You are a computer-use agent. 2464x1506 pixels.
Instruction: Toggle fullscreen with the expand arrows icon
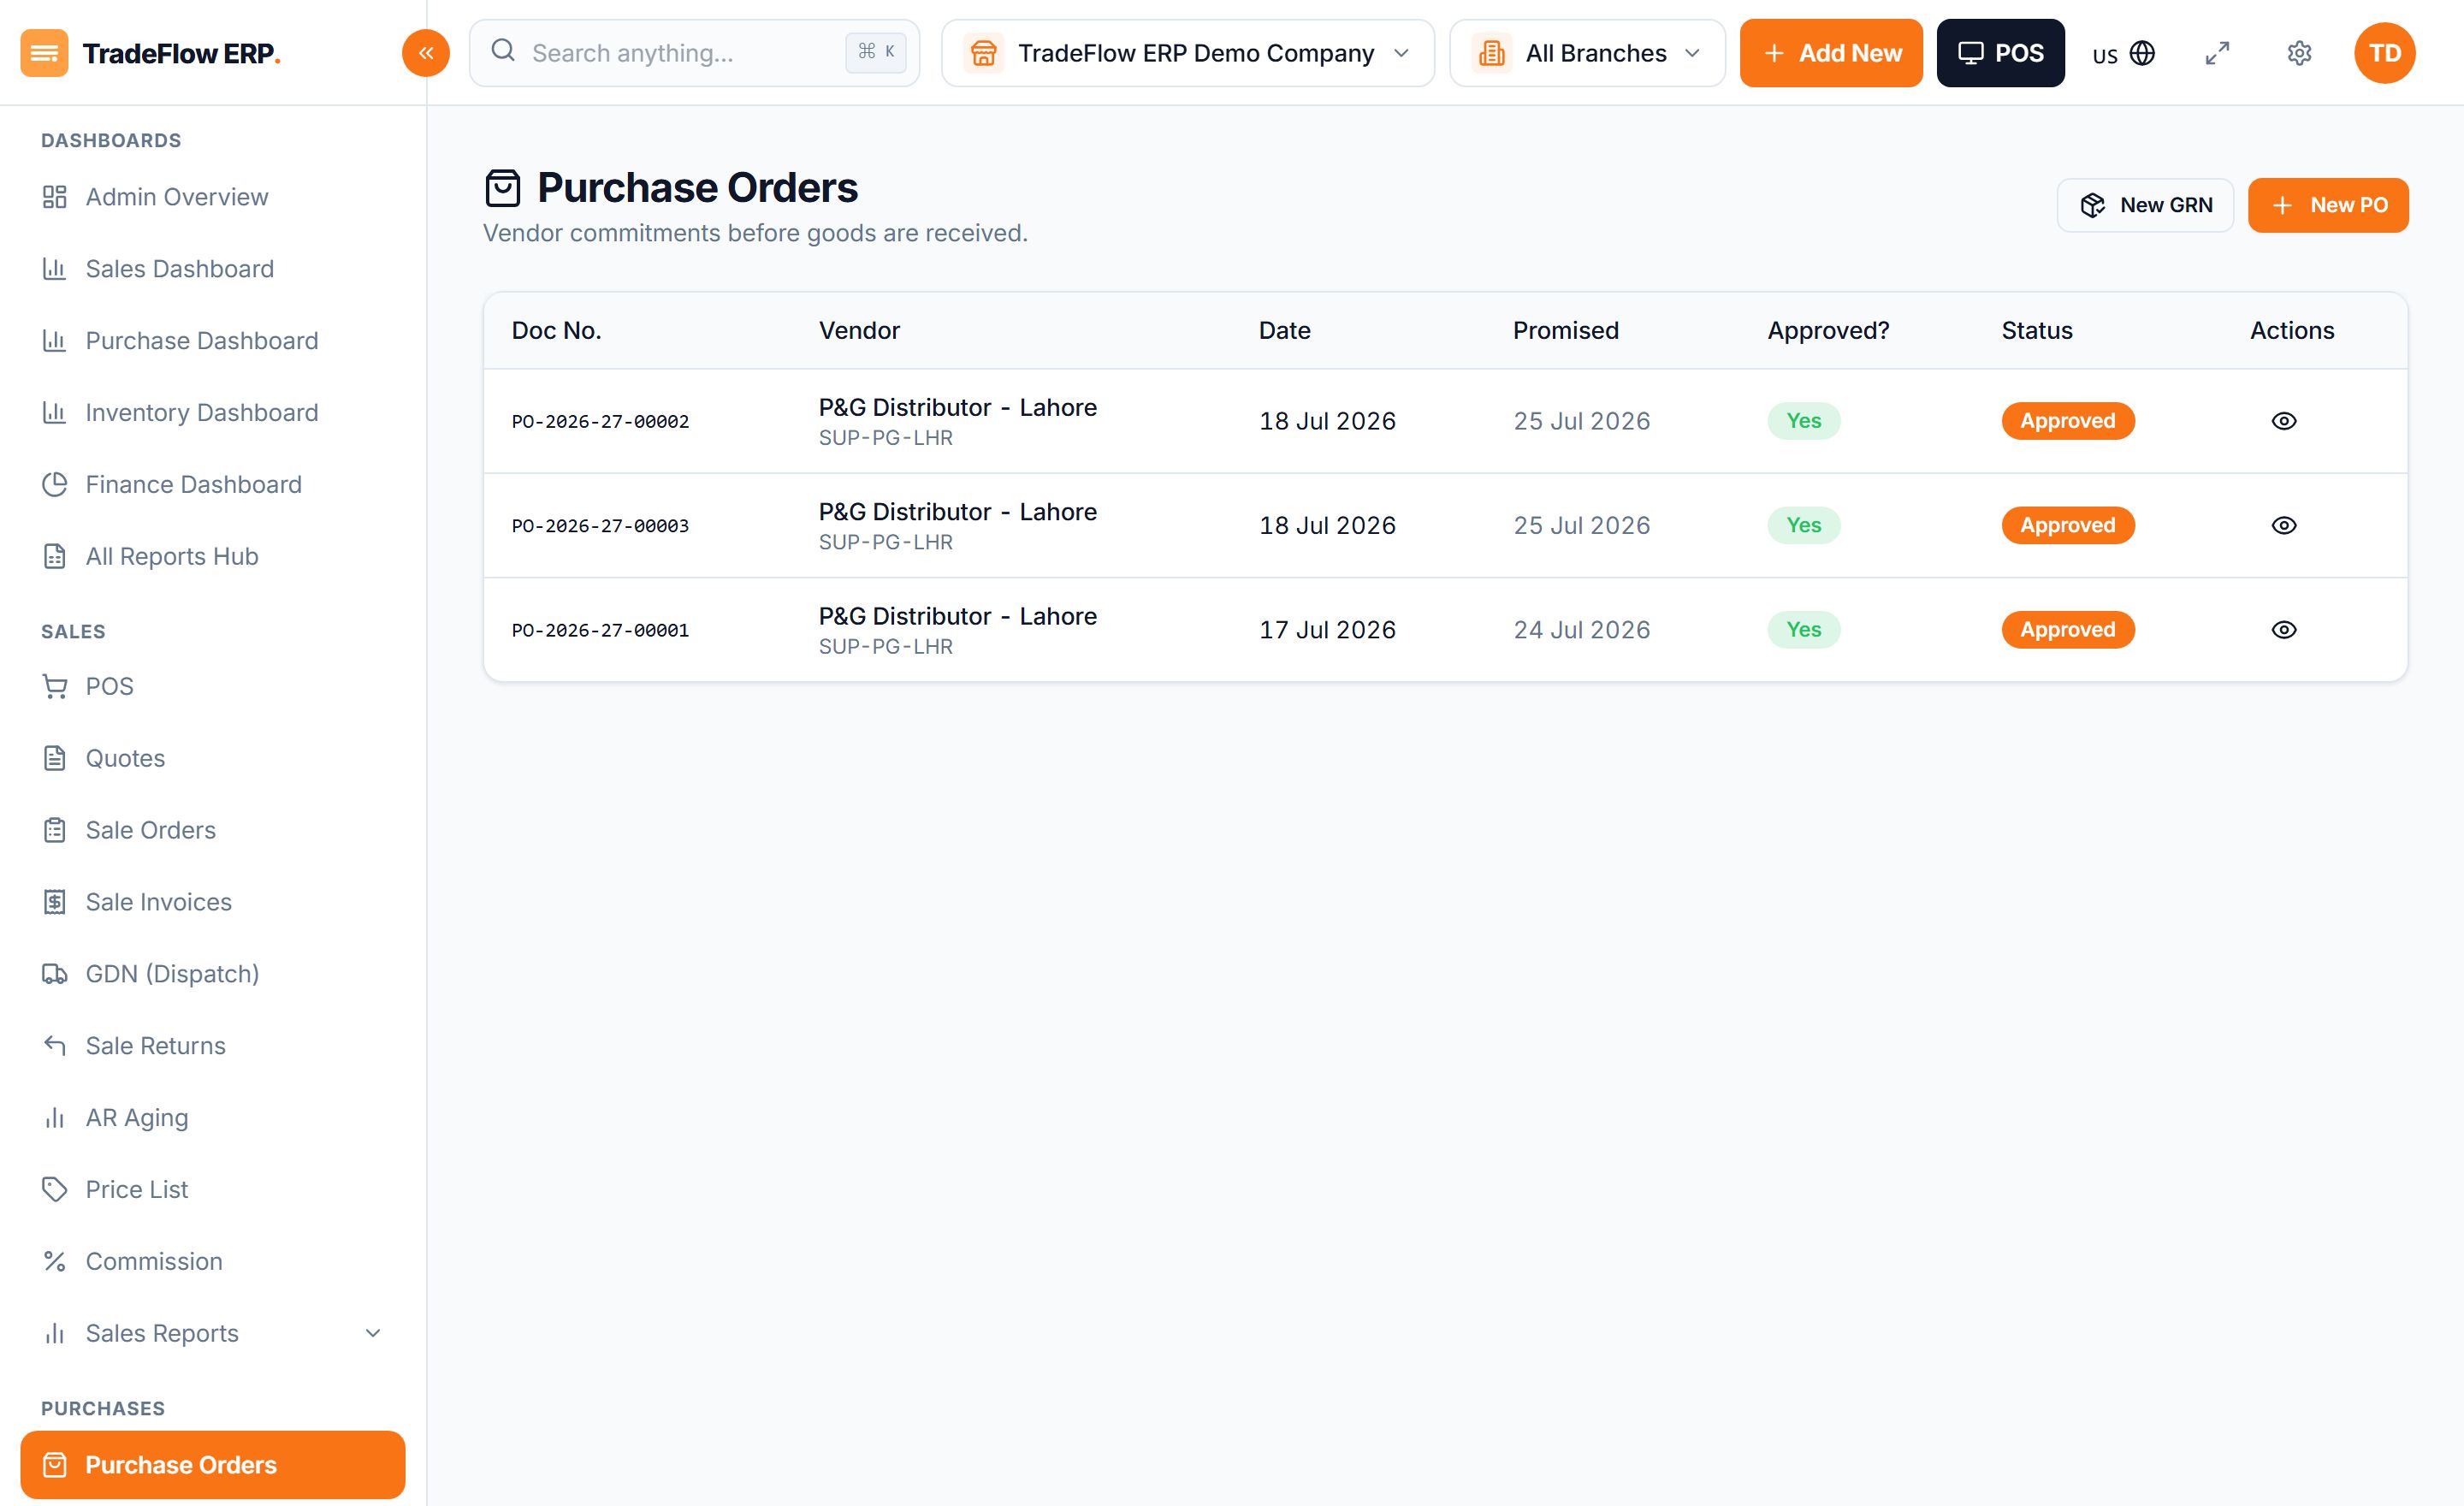[2217, 53]
